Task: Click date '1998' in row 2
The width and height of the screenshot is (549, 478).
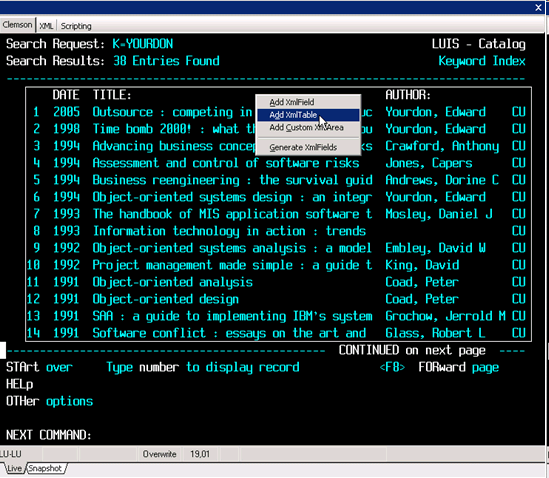Action: 67,129
